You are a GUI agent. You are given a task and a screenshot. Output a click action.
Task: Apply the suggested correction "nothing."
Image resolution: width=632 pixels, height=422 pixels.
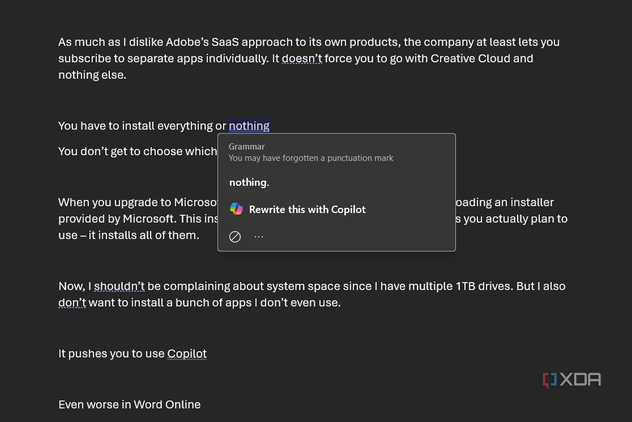[249, 183]
